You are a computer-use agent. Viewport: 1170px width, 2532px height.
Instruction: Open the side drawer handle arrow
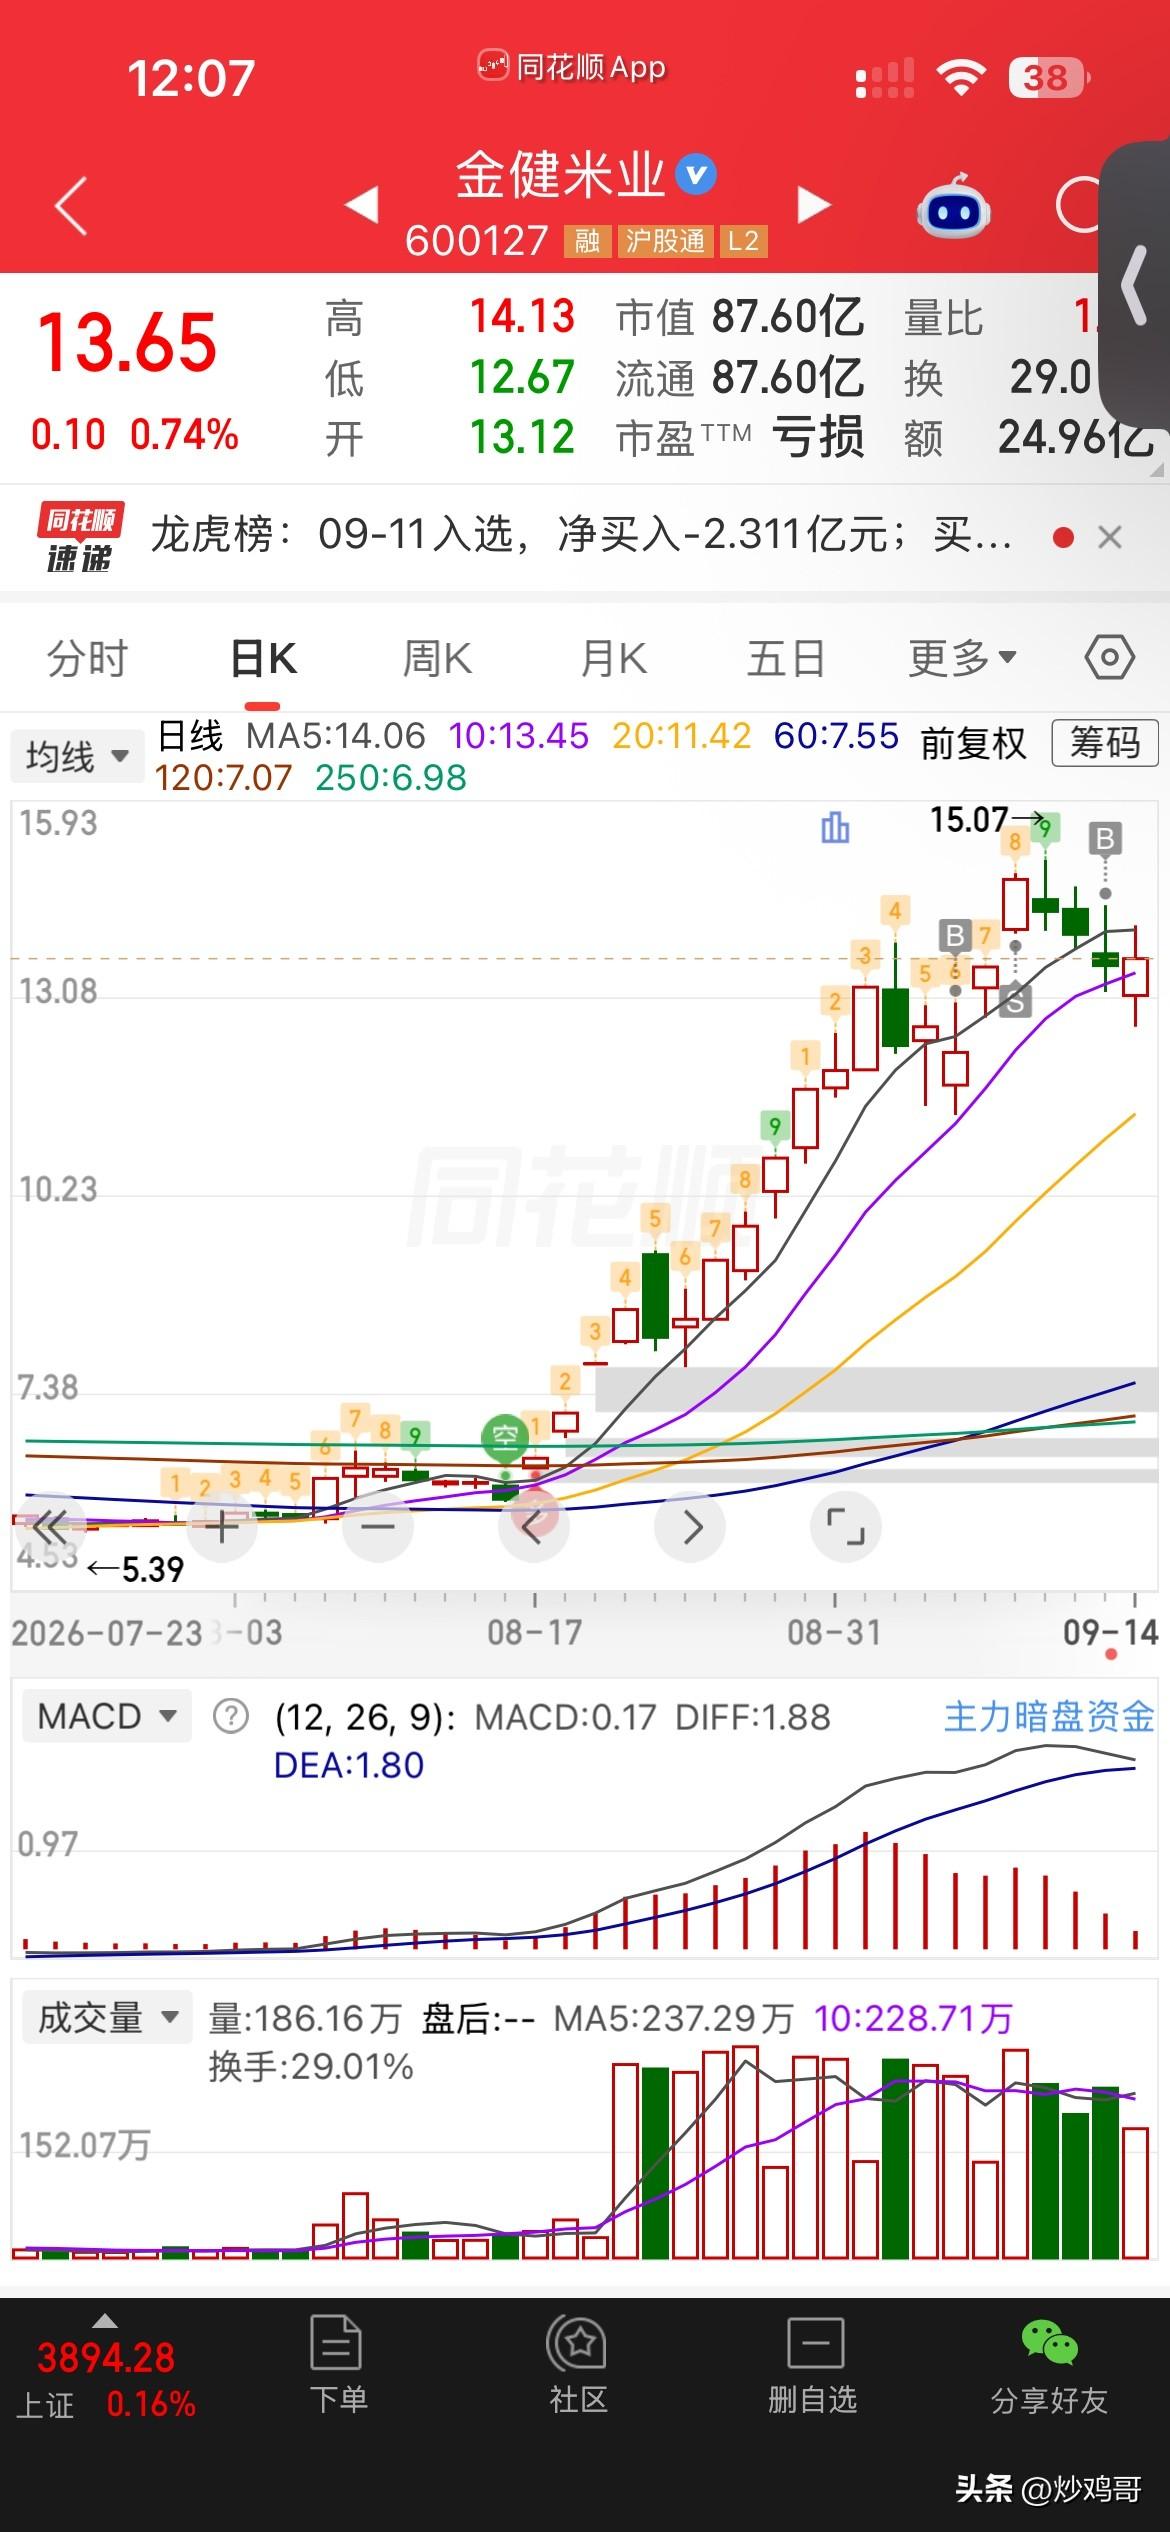1135,285
